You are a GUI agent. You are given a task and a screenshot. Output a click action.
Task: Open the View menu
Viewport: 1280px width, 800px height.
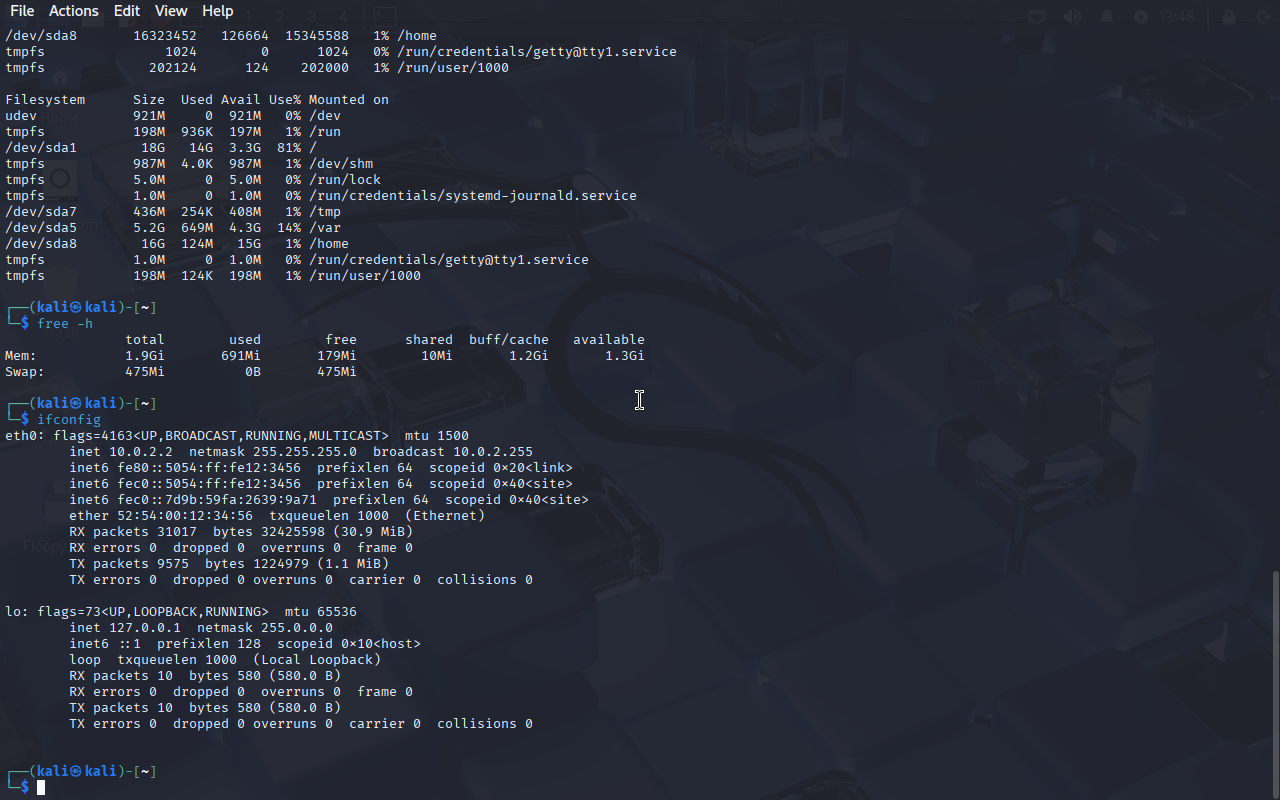[x=171, y=11]
